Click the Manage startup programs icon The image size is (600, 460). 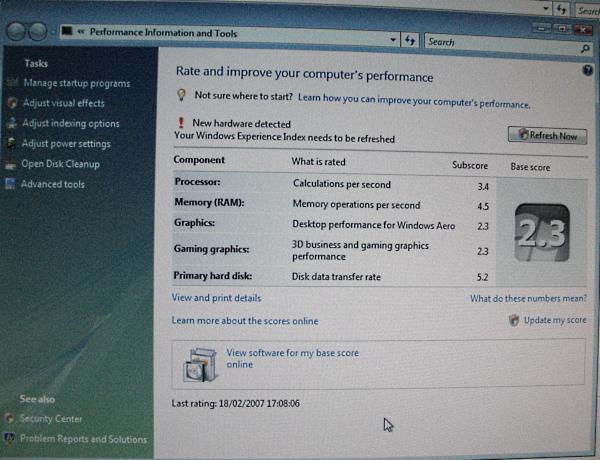(x=12, y=82)
